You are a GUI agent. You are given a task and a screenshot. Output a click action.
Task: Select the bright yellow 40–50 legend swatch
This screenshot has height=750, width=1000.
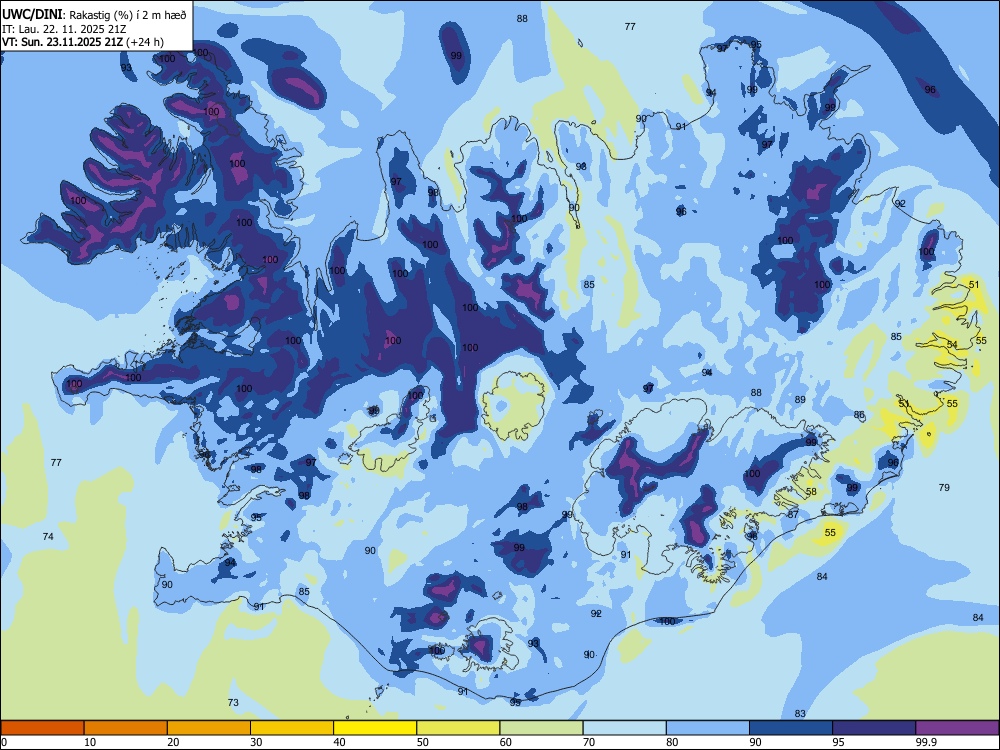(x=375, y=728)
